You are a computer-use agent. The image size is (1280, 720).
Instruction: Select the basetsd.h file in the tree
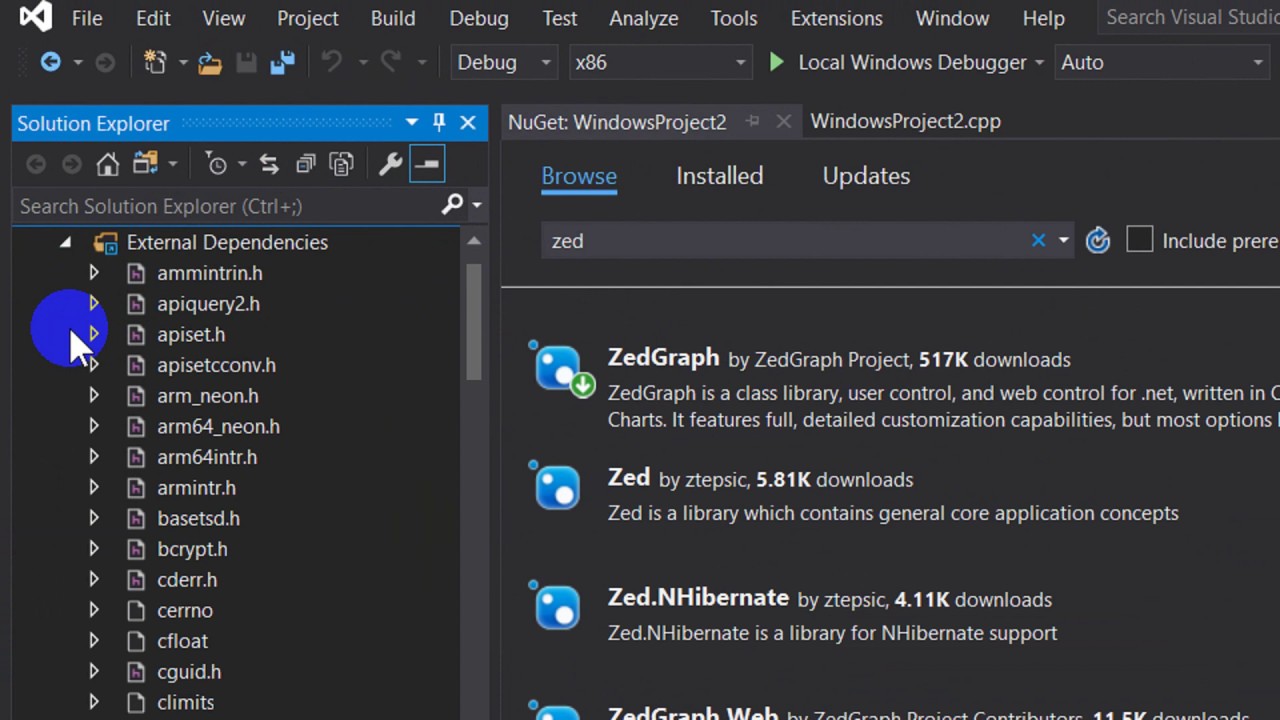[198, 518]
